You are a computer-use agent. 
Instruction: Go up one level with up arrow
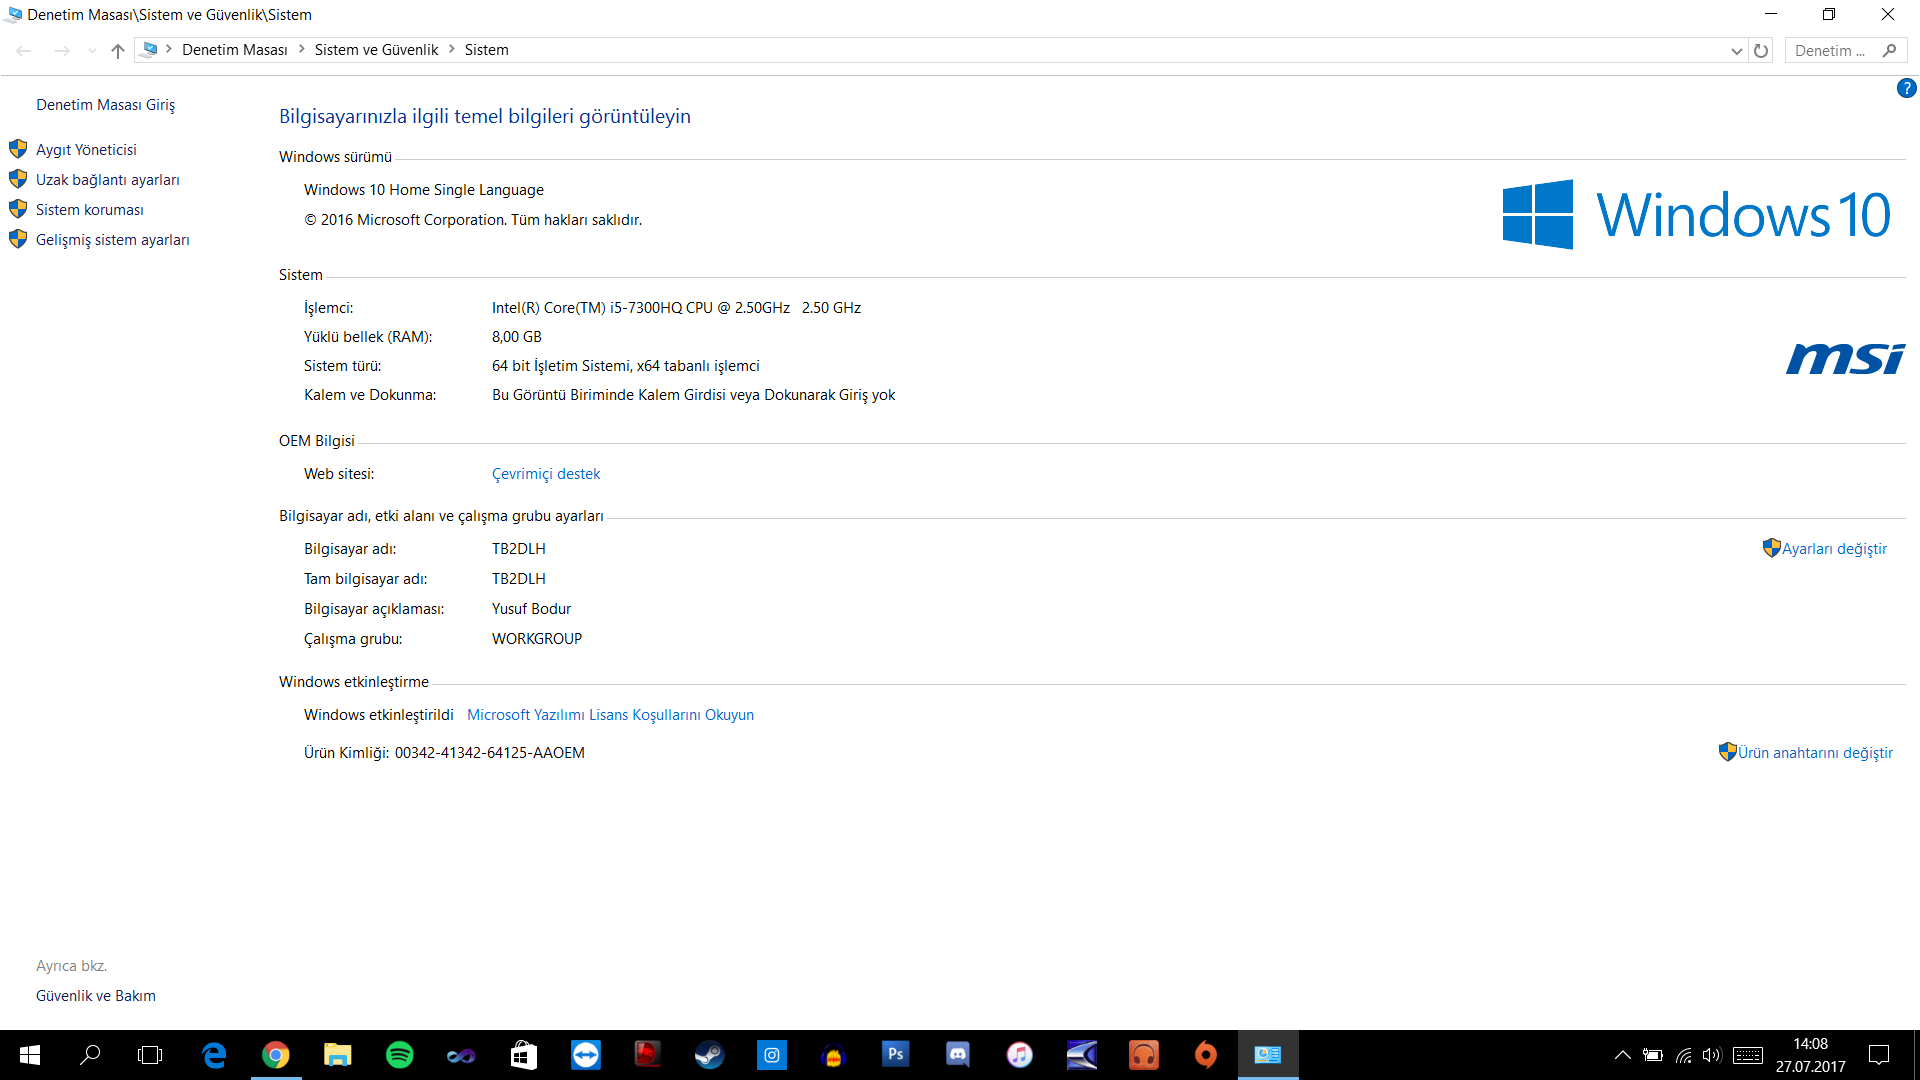[x=118, y=51]
